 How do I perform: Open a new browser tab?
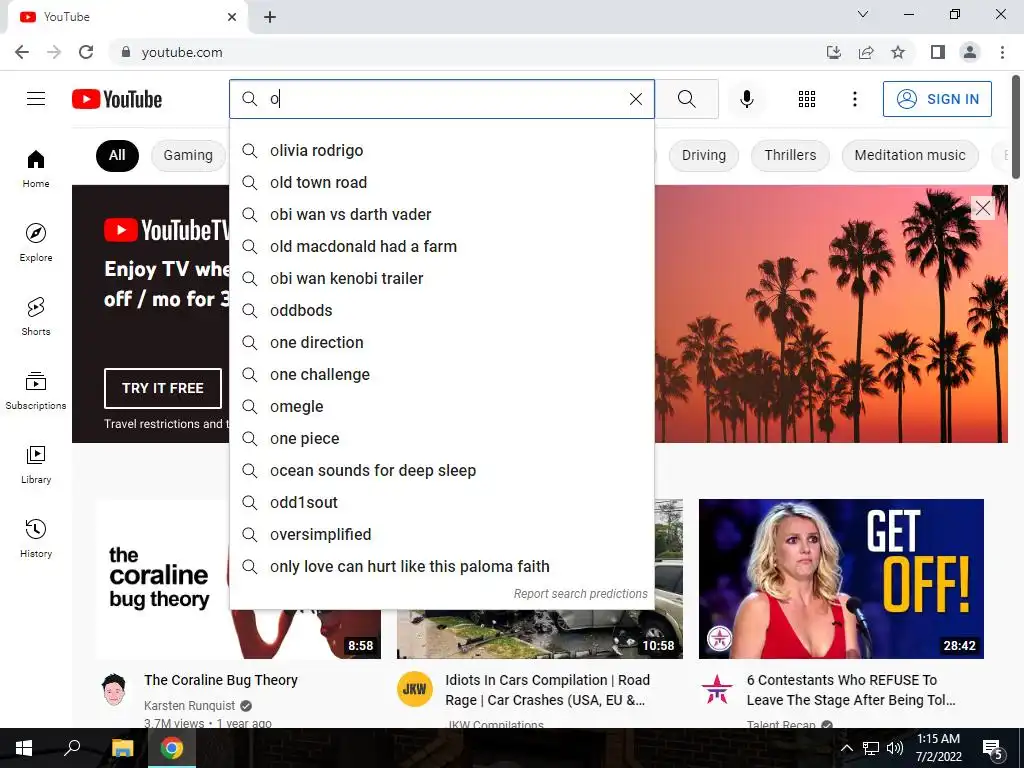pyautogui.click(x=270, y=17)
